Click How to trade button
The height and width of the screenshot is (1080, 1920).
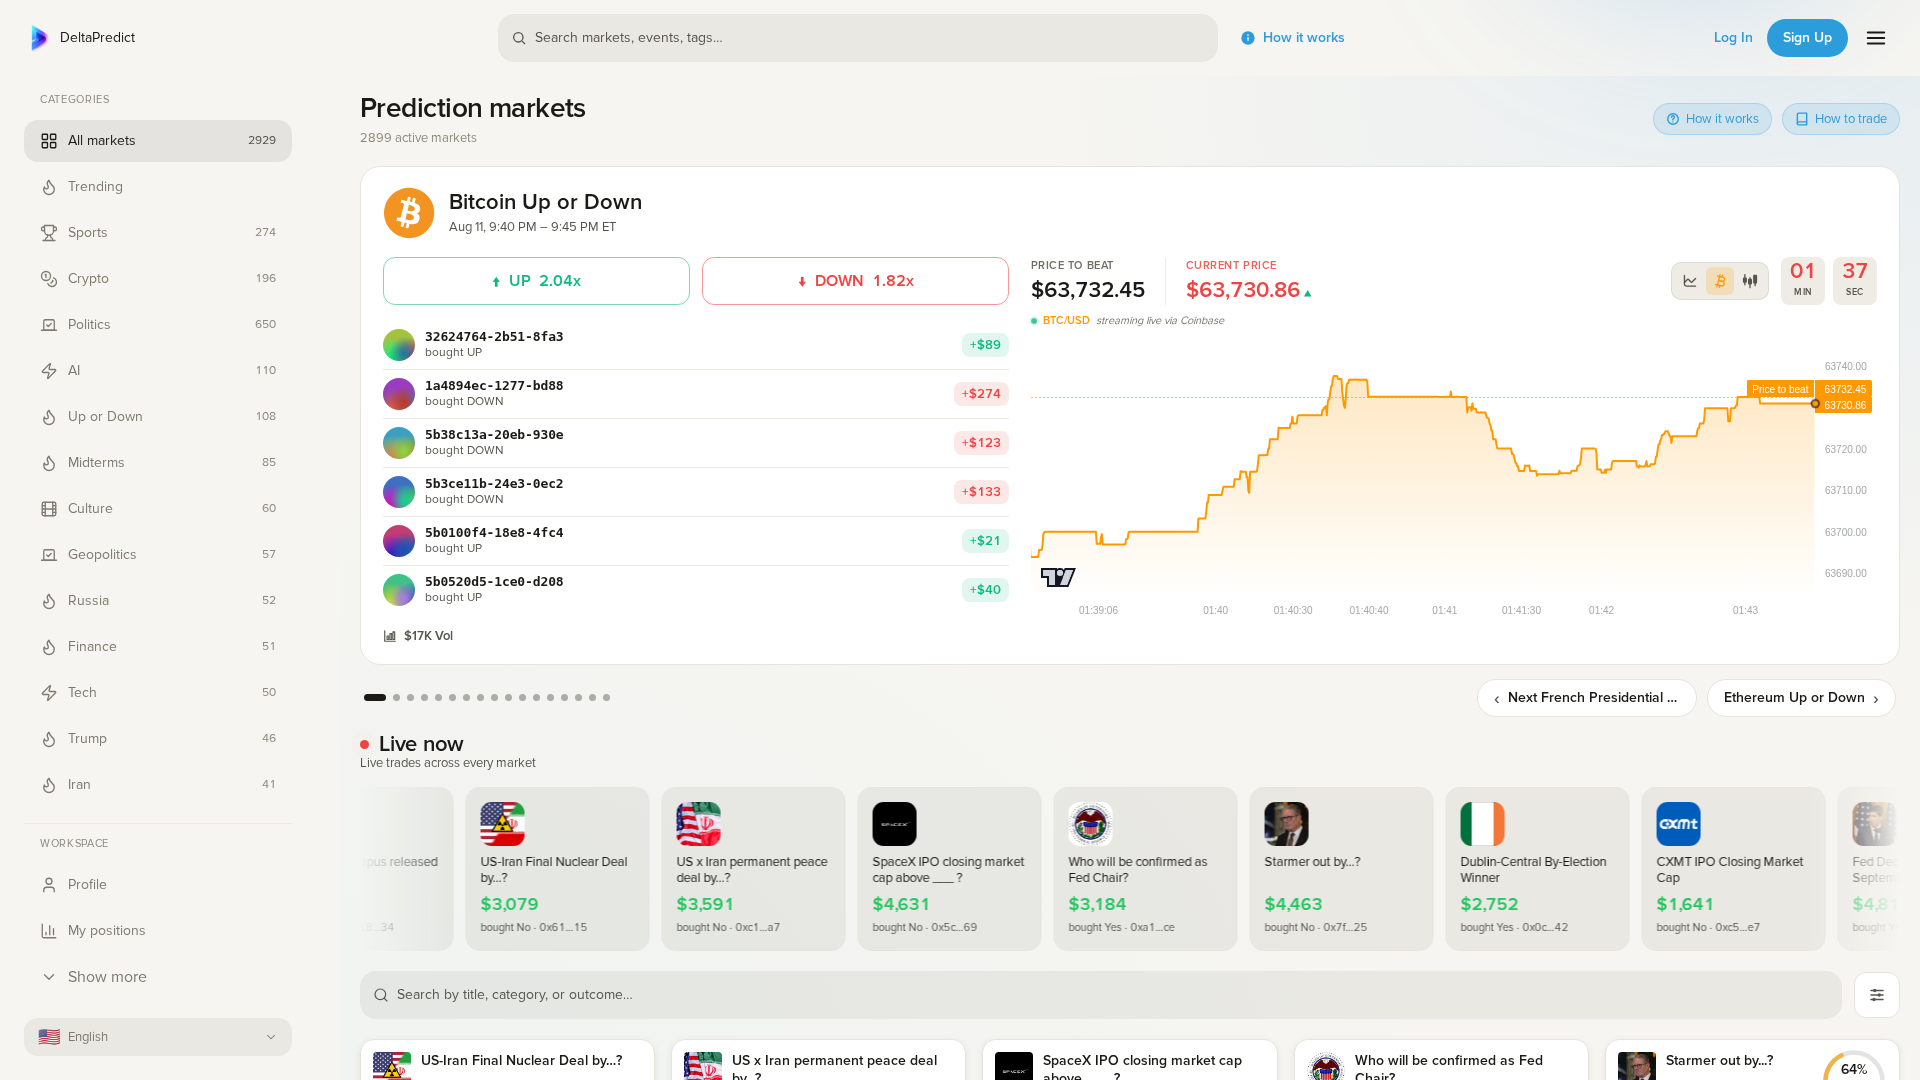pyautogui.click(x=1840, y=119)
